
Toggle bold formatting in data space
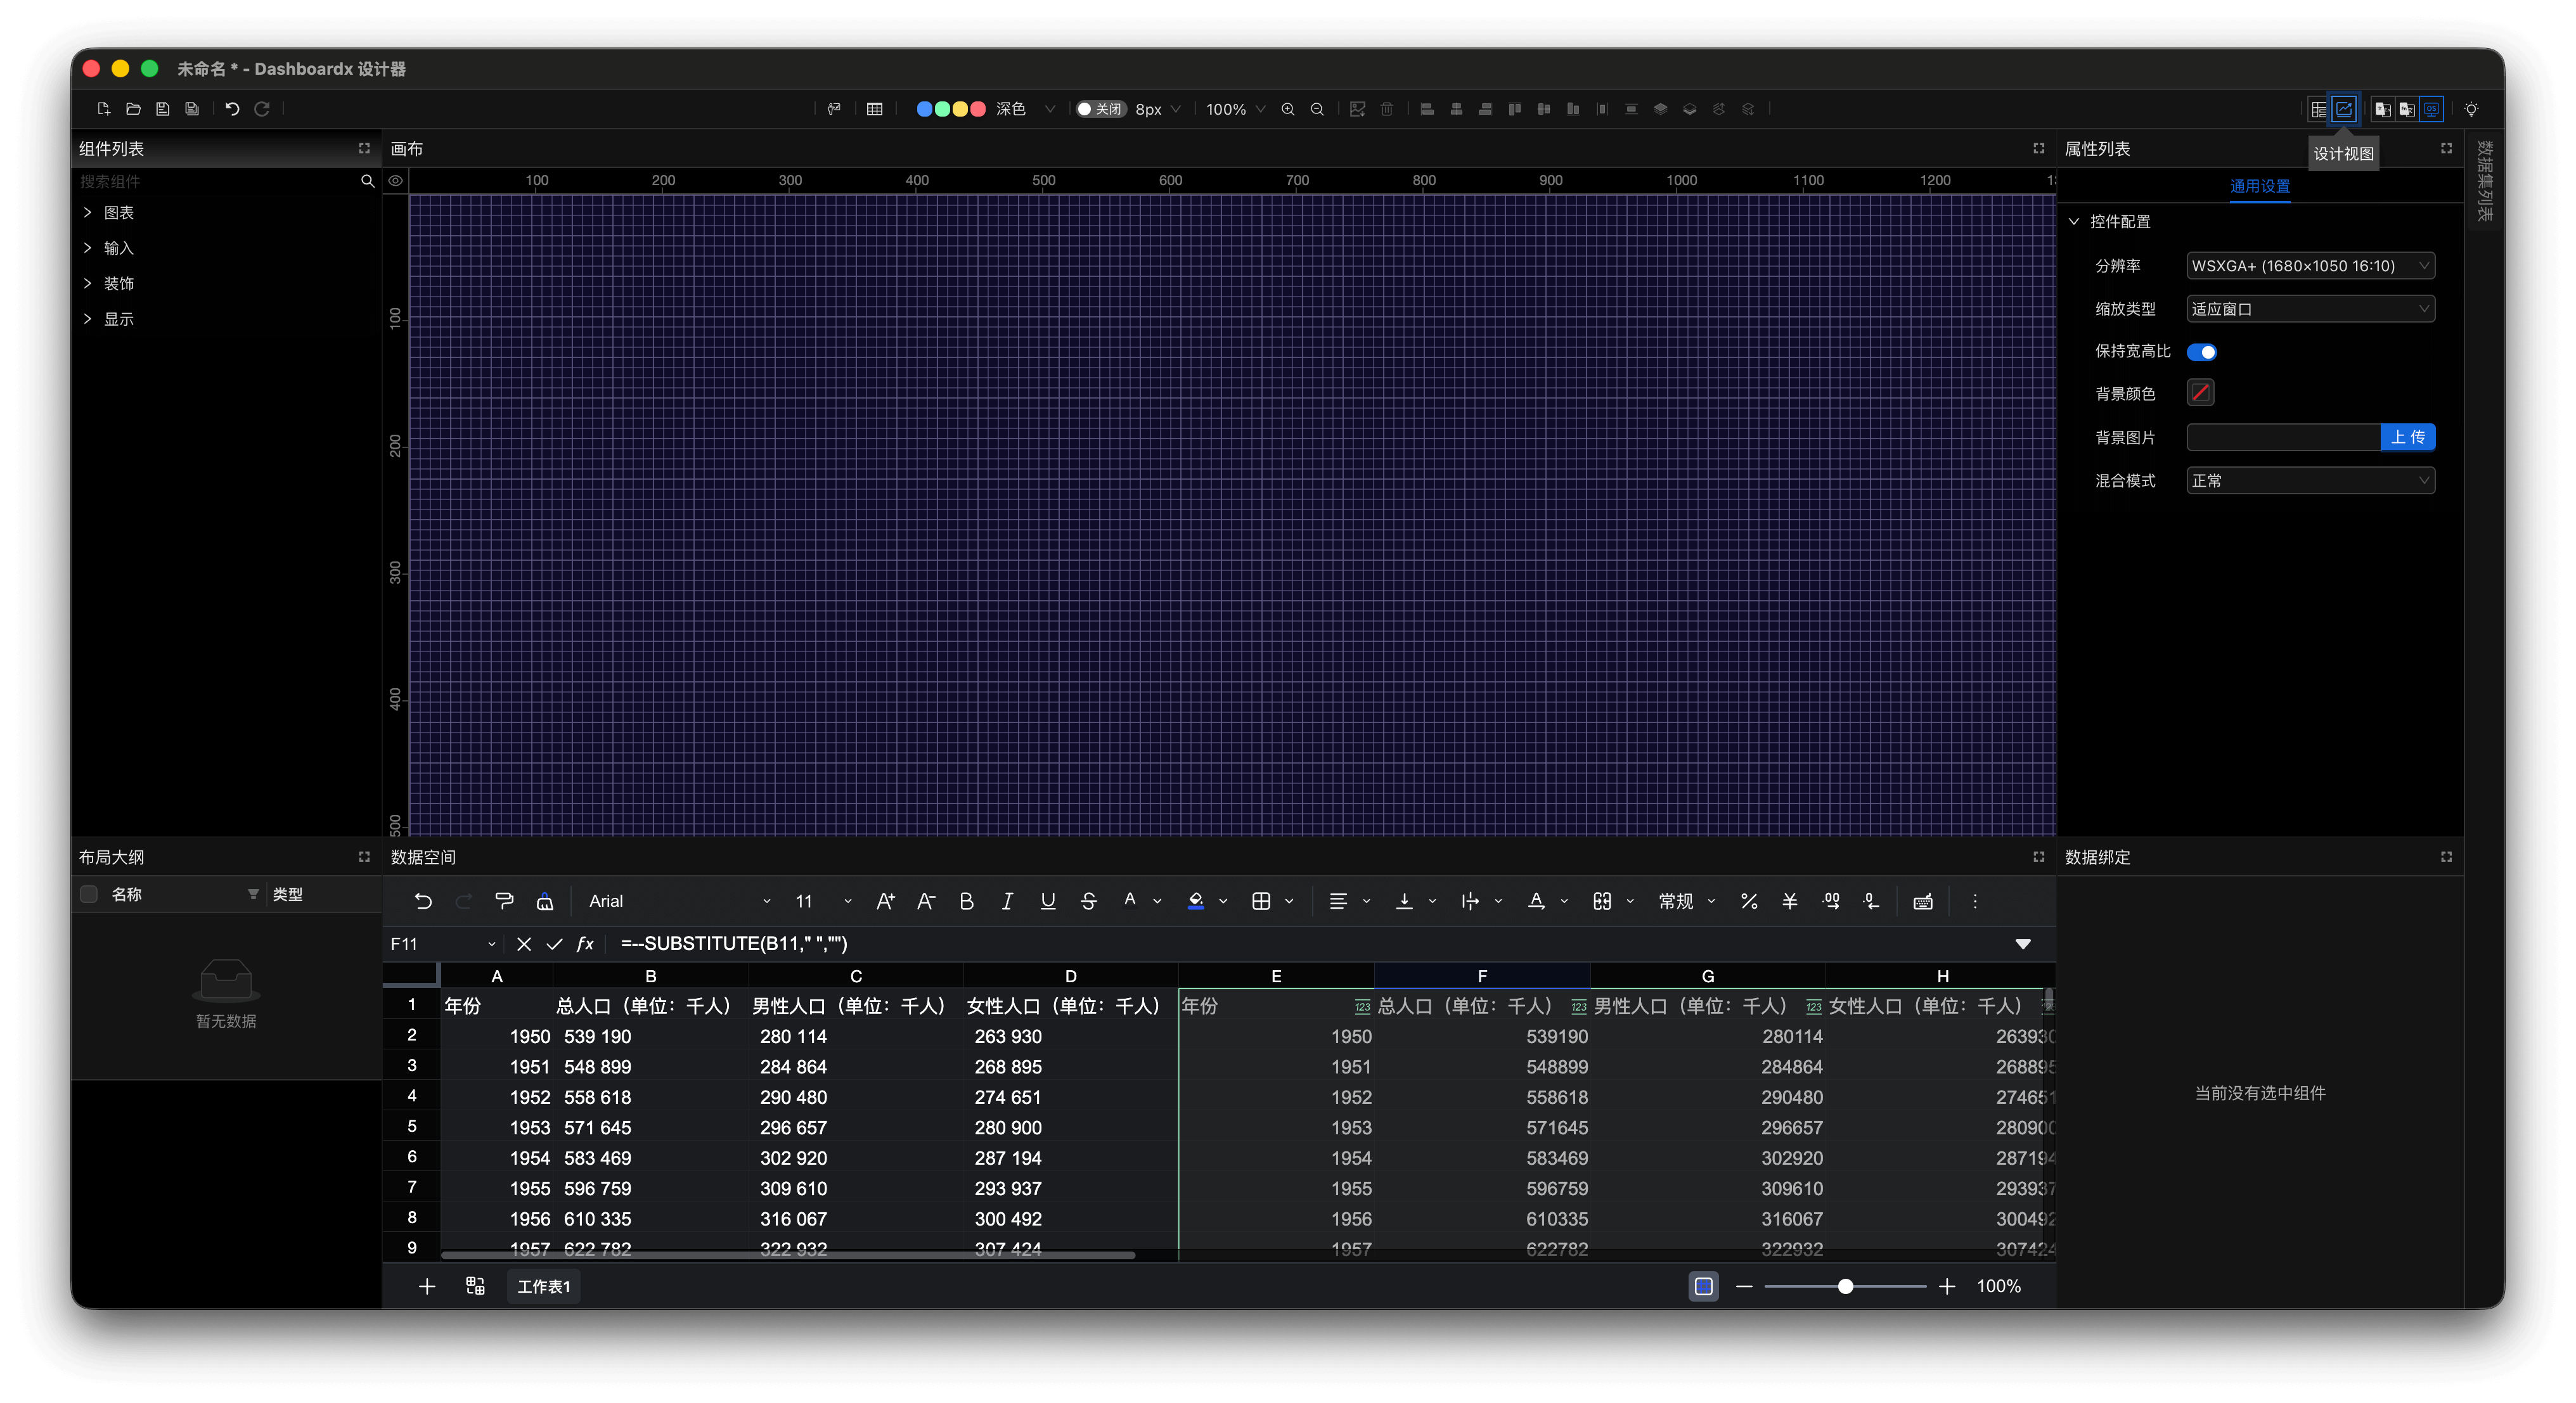[x=966, y=901]
